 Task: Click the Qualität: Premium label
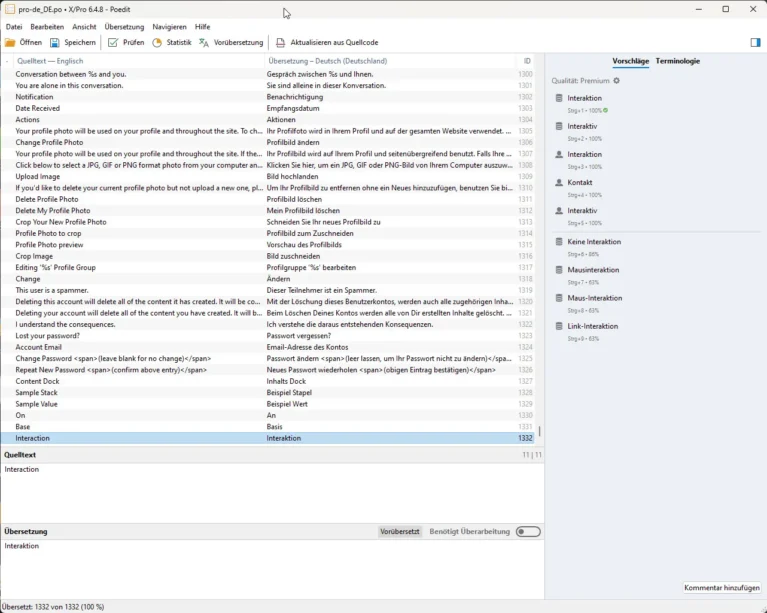(x=580, y=81)
